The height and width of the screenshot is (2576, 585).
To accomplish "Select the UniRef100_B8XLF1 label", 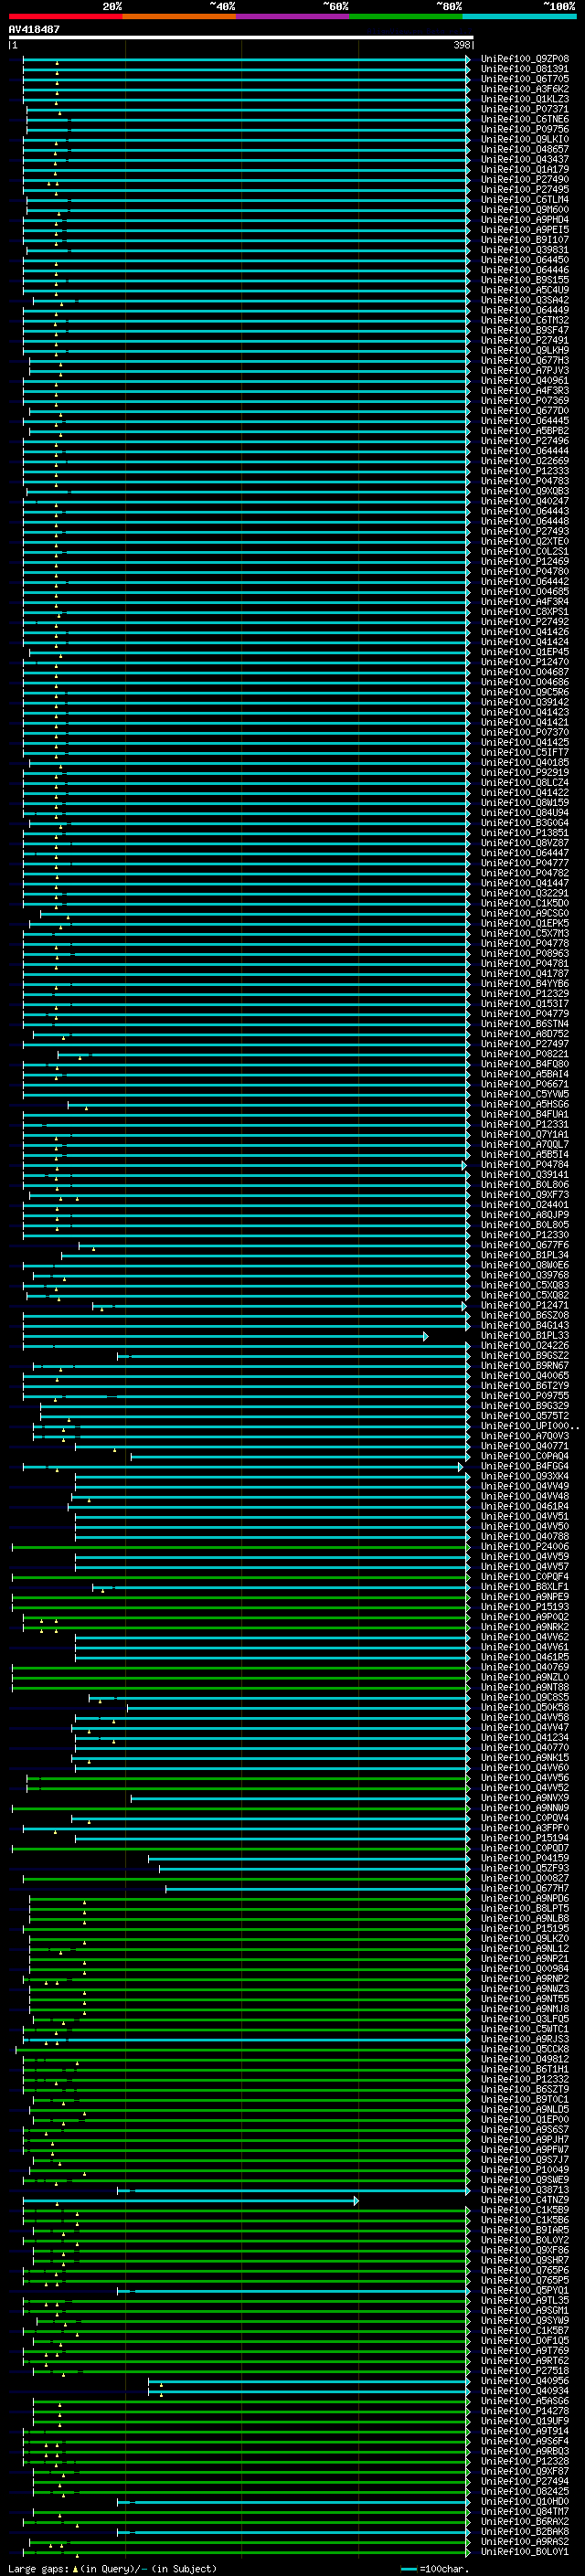I will point(524,1586).
